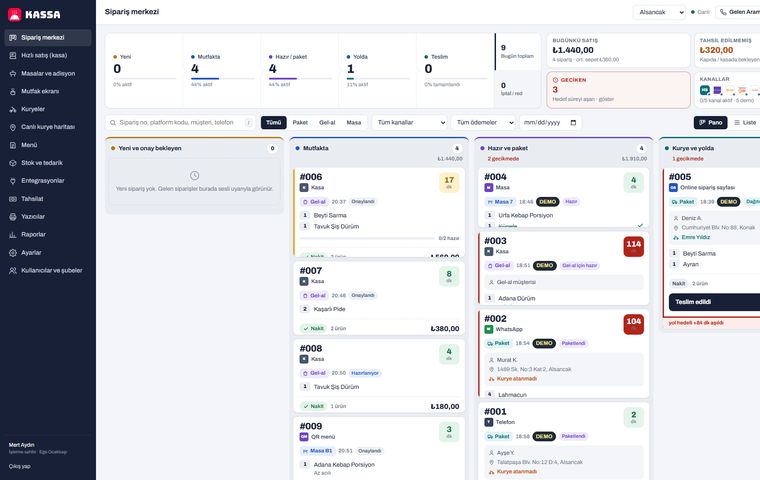The width and height of the screenshot is (760, 480).
Task: Click the Yazıcılar printer icon
Action: pos(13,217)
